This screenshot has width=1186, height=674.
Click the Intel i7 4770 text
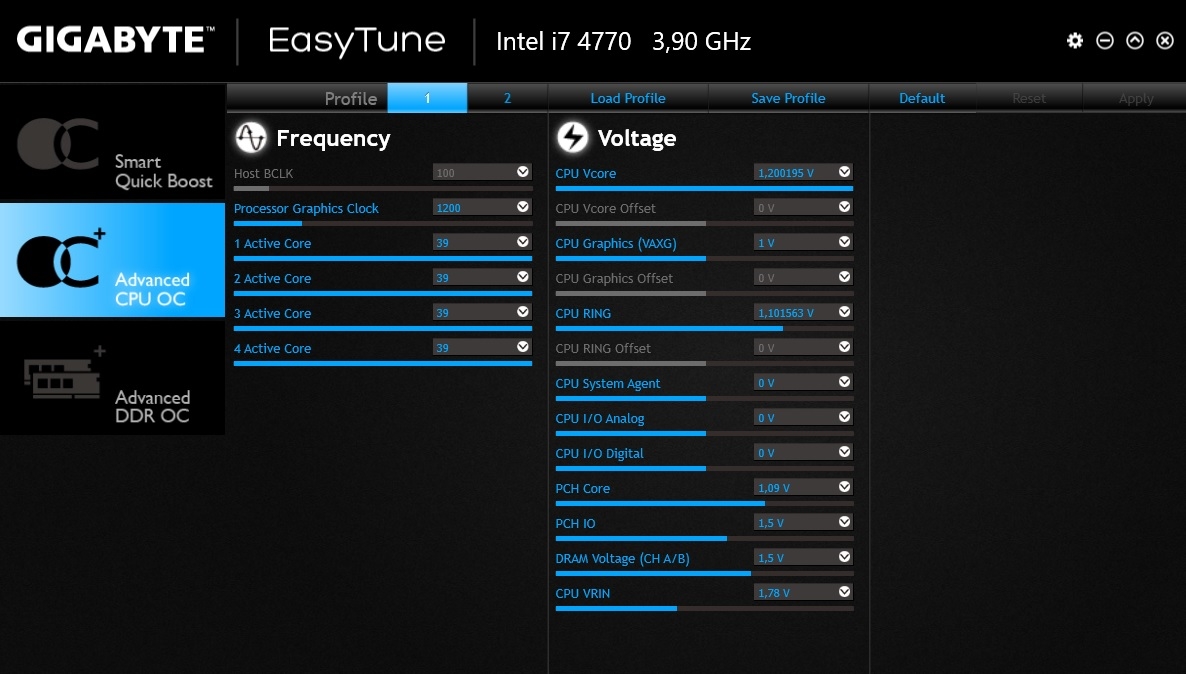(564, 41)
